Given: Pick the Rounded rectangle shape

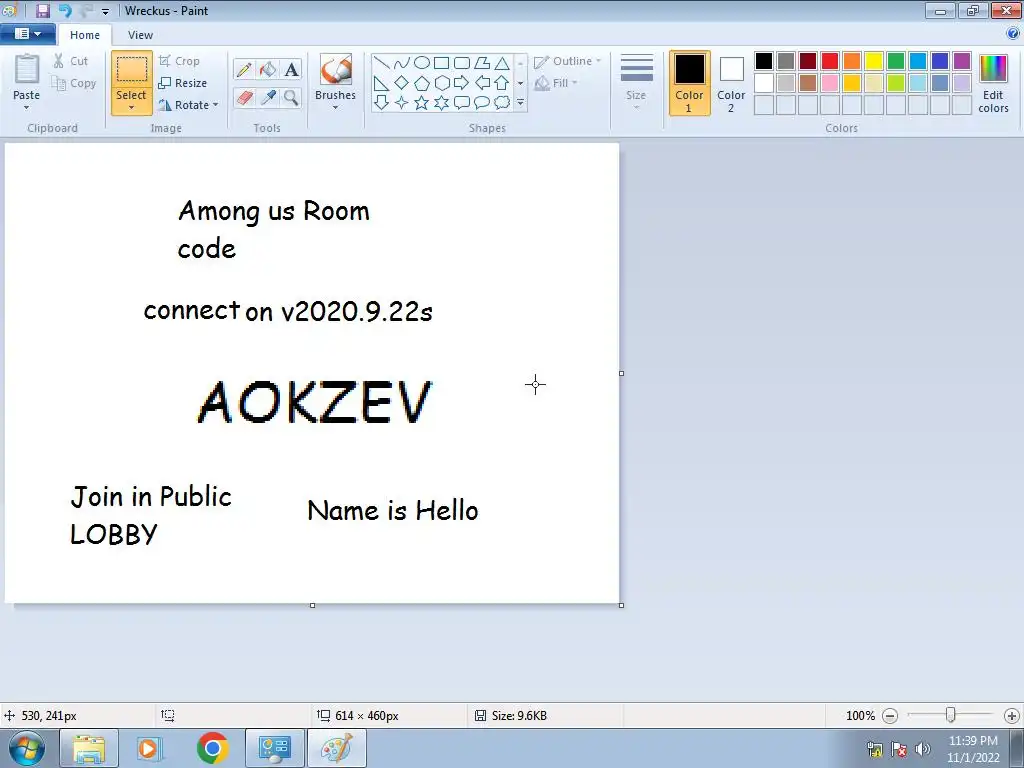Looking at the screenshot, I should pos(462,63).
